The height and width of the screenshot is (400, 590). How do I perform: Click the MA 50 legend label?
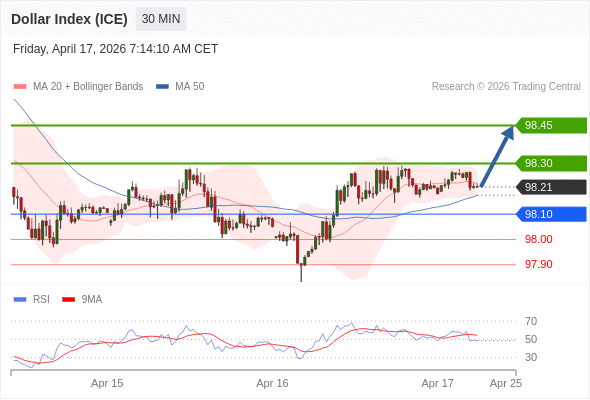[190, 87]
